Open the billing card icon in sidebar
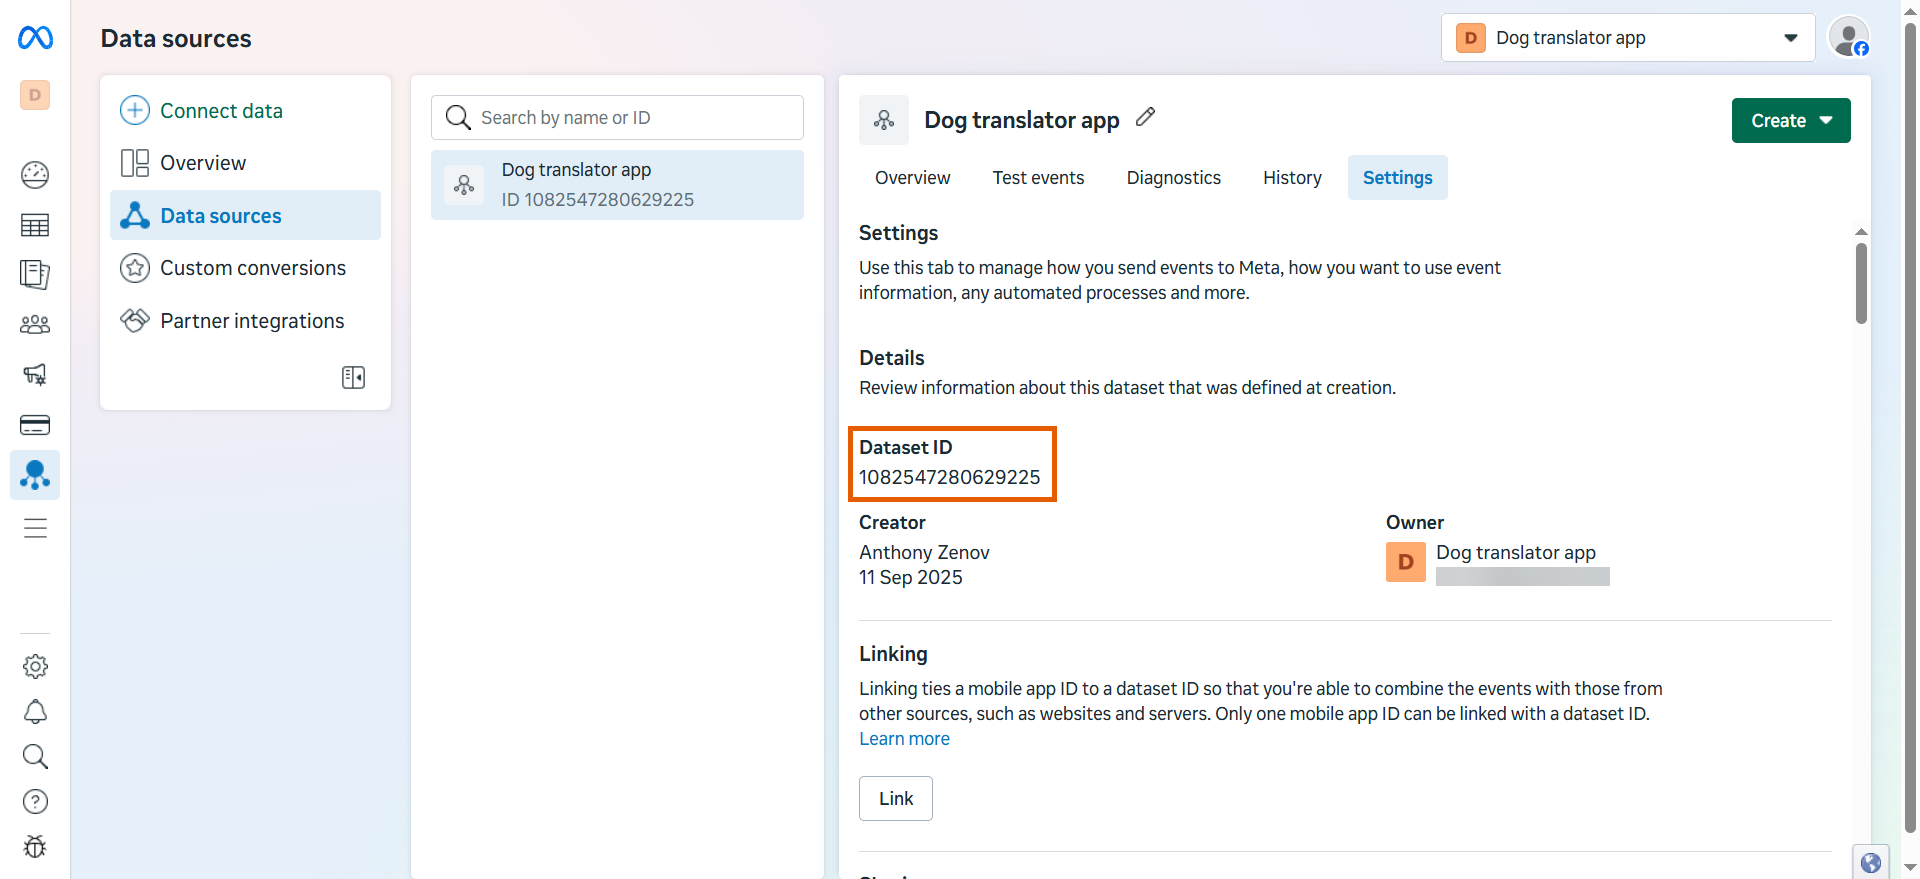 point(35,425)
